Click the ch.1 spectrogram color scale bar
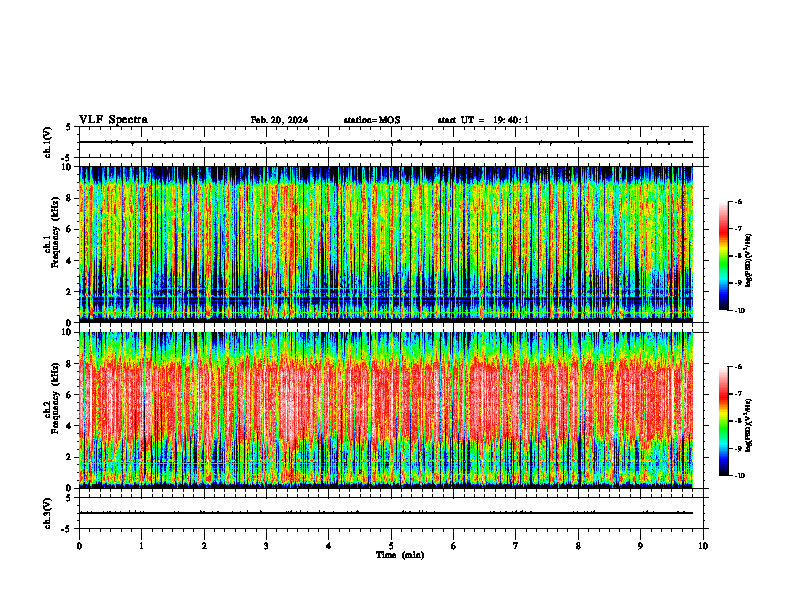Viewport: 792px width, 612px height. click(723, 256)
